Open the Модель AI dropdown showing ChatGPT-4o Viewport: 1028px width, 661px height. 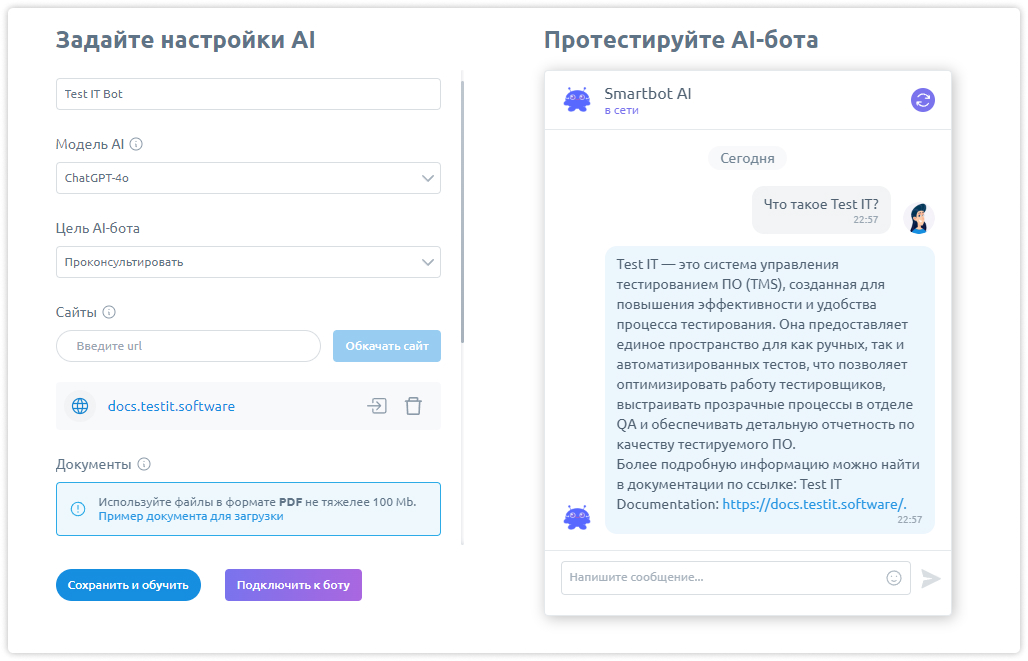pyautogui.click(x=248, y=178)
